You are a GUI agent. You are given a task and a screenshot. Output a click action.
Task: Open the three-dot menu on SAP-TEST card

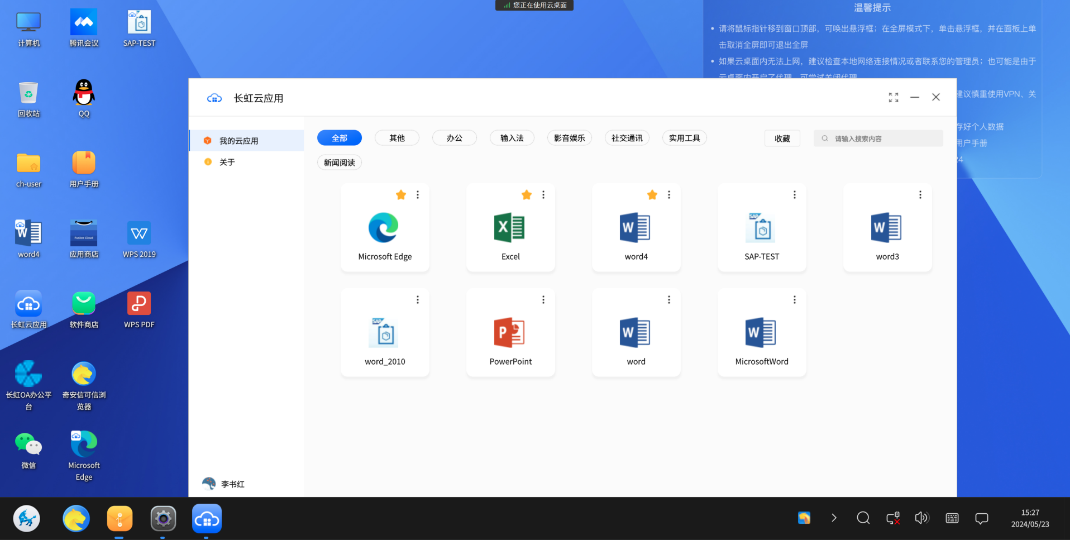coord(794,195)
